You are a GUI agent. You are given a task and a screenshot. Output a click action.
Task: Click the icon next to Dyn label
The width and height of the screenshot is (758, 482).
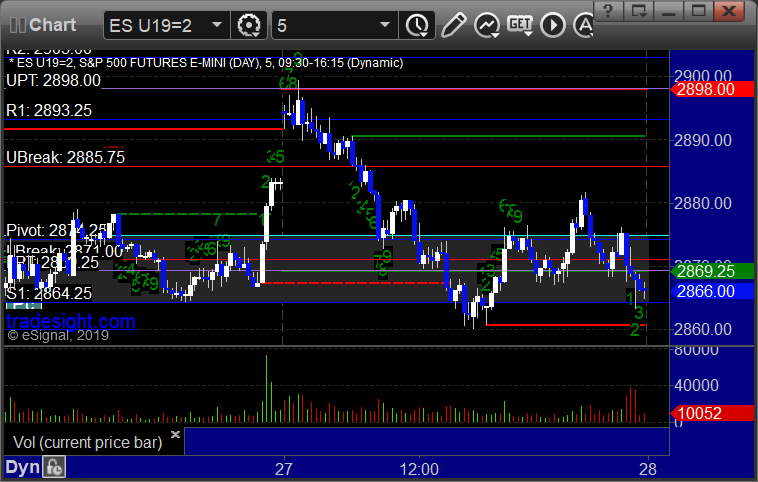(54, 467)
